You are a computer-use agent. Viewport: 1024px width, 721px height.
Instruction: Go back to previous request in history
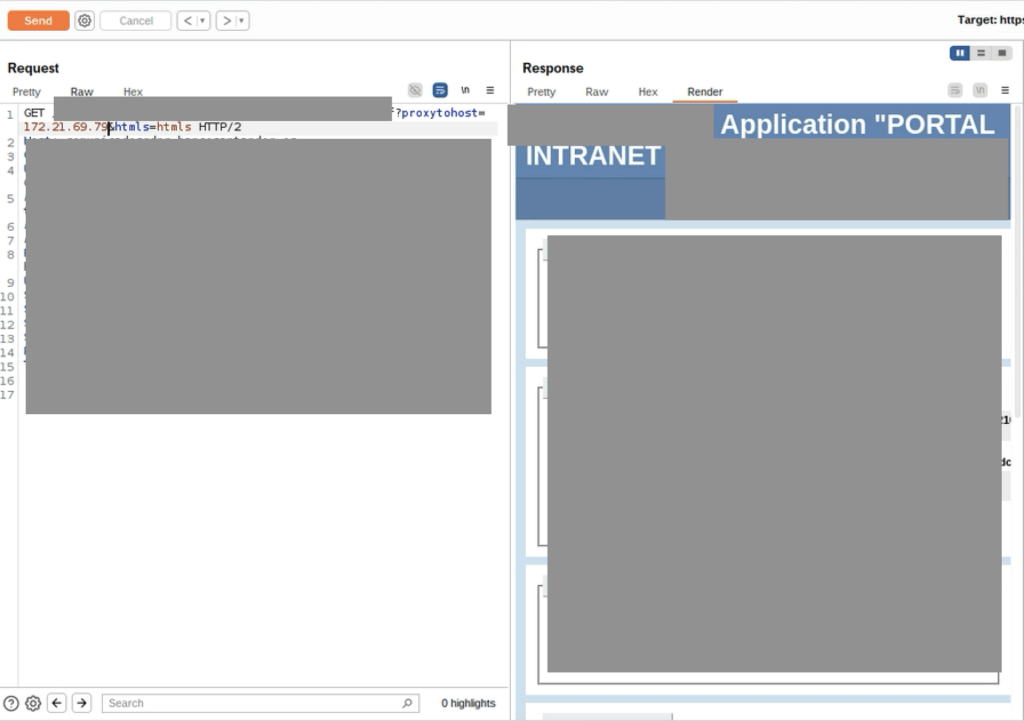point(187,21)
